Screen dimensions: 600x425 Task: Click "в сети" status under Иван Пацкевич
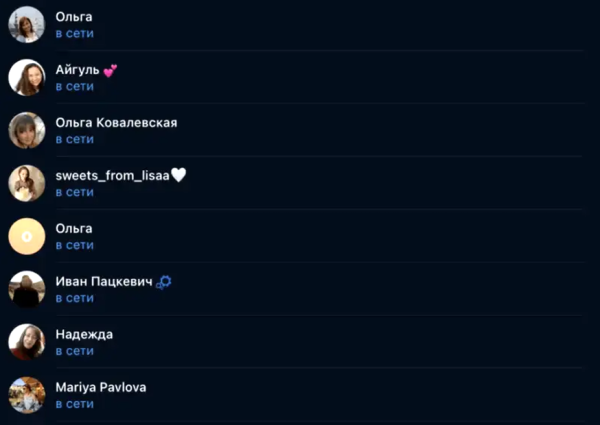pos(74,298)
